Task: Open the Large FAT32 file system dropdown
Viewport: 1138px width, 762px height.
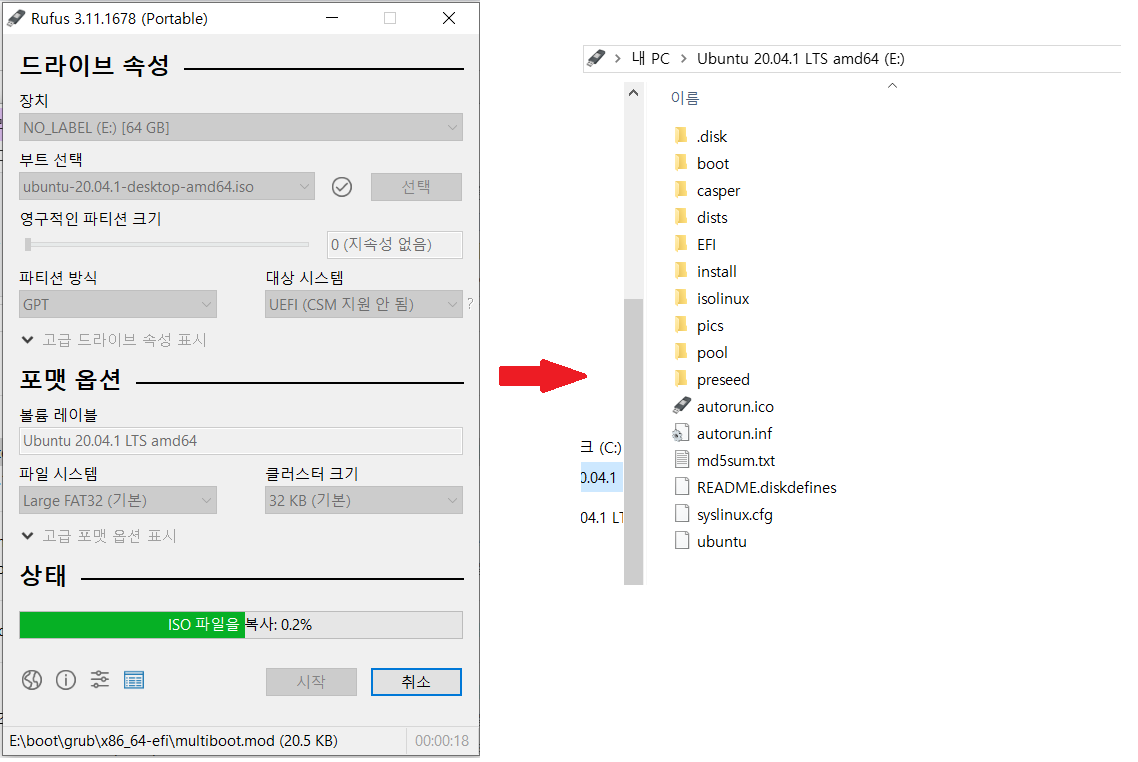Action: coord(118,500)
